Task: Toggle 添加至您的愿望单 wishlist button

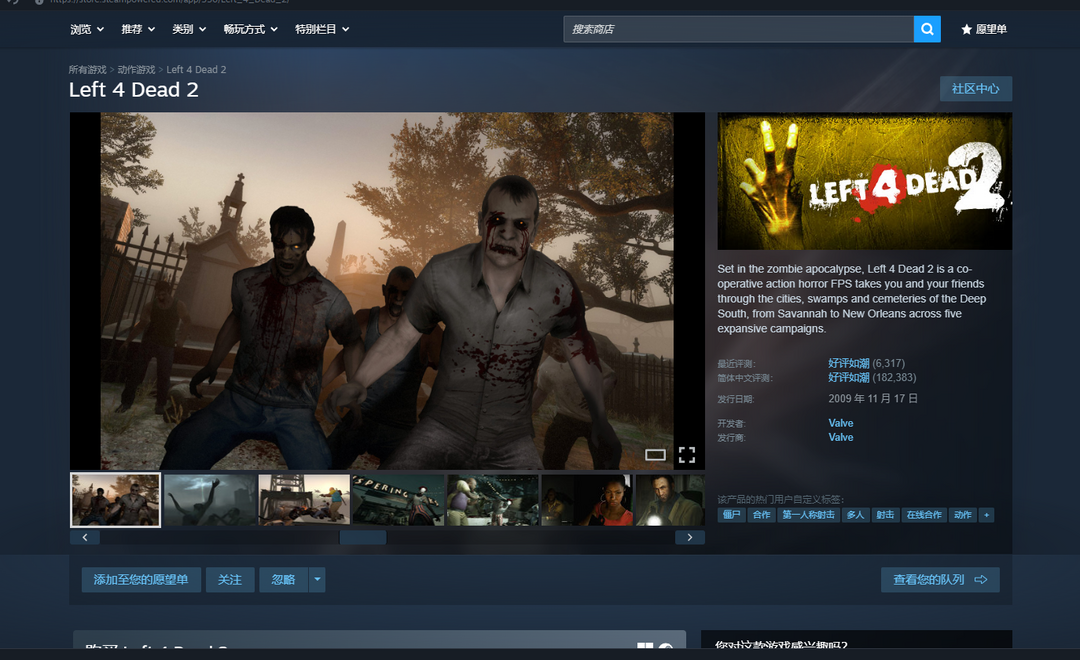Action: click(141, 580)
